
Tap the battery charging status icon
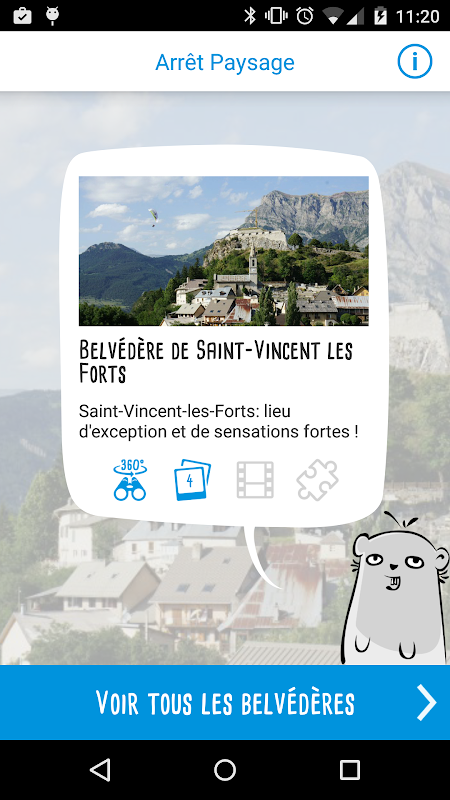pyautogui.click(x=380, y=16)
